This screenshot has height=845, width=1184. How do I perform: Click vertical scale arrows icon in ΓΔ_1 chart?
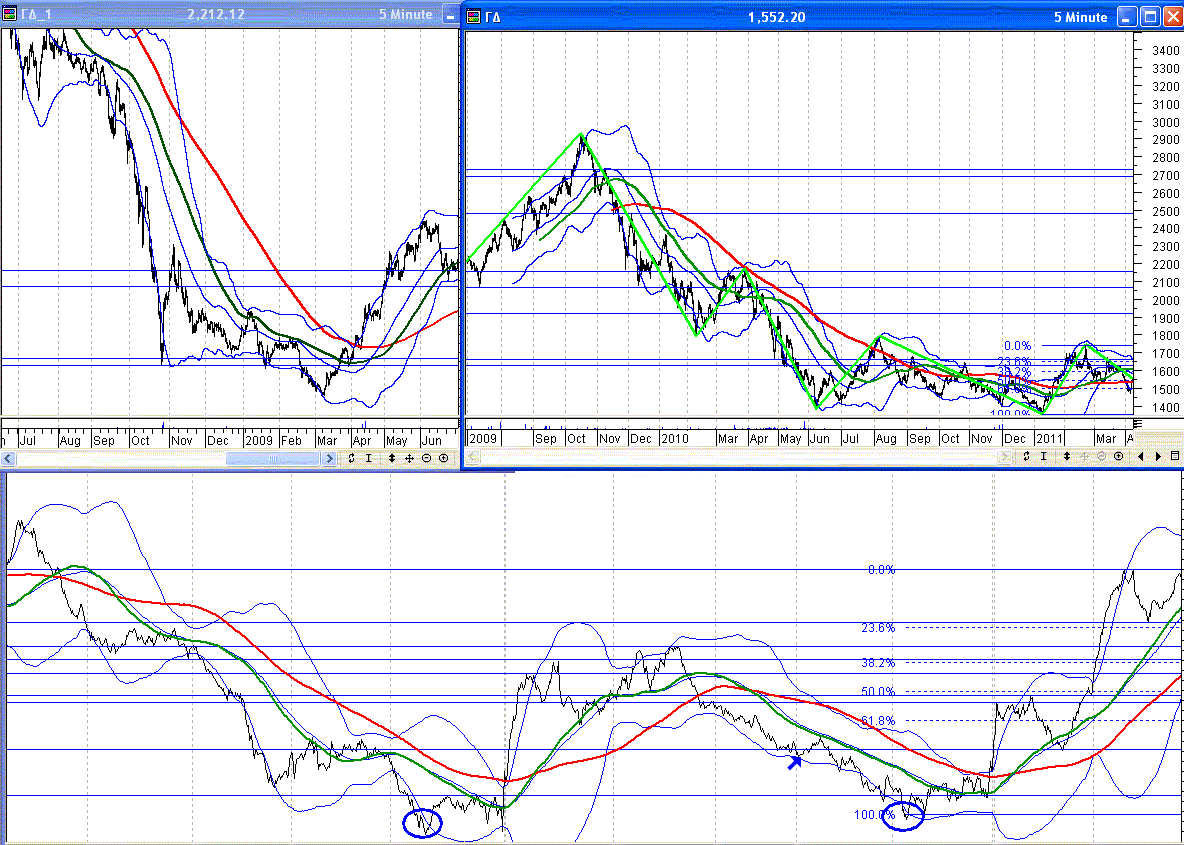(392, 458)
